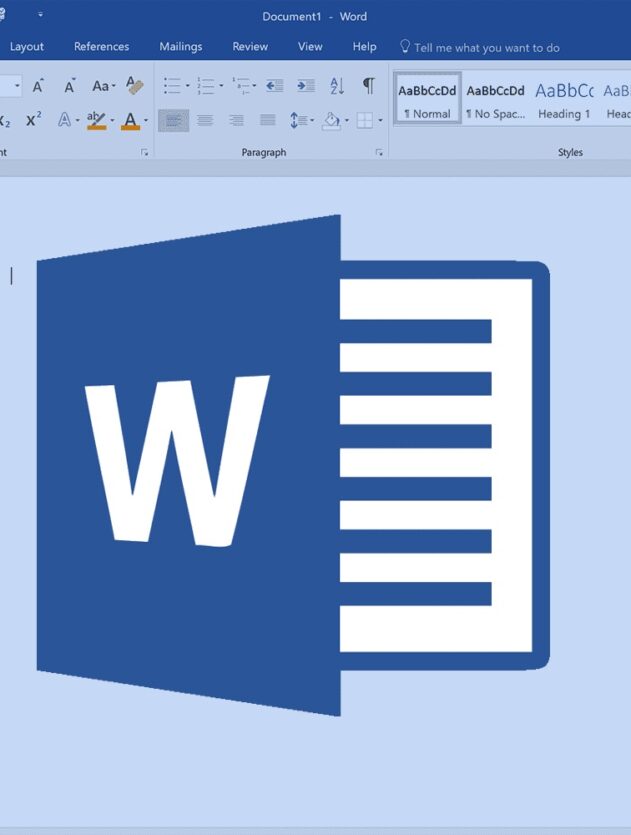Open shading color dropdown arrow
Viewport: 631px width, 835px height.
(347, 120)
